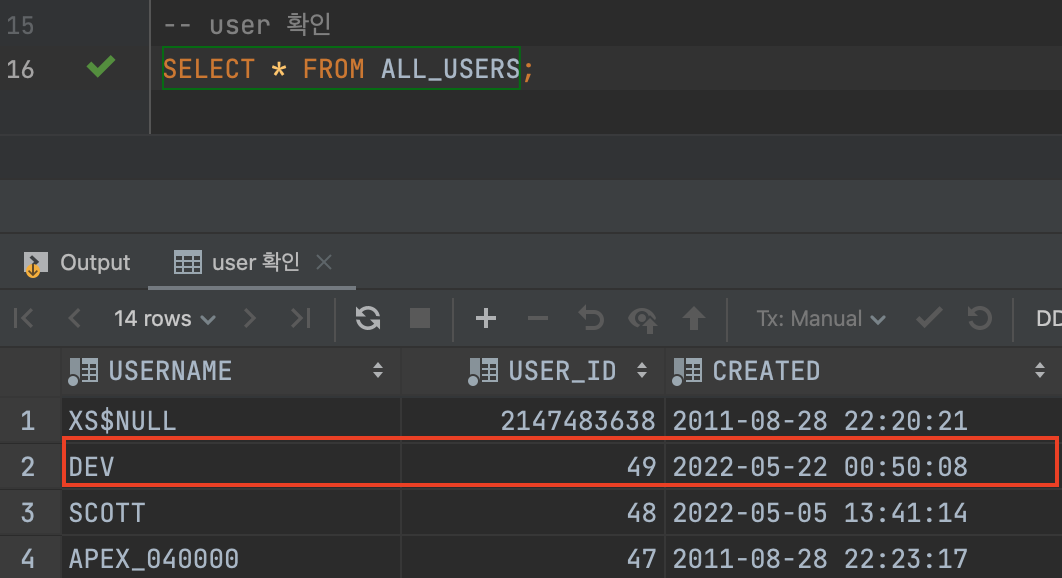Viewport: 1062px width, 578px height.
Task: Click the USERNAME column icon
Action: pos(83,371)
